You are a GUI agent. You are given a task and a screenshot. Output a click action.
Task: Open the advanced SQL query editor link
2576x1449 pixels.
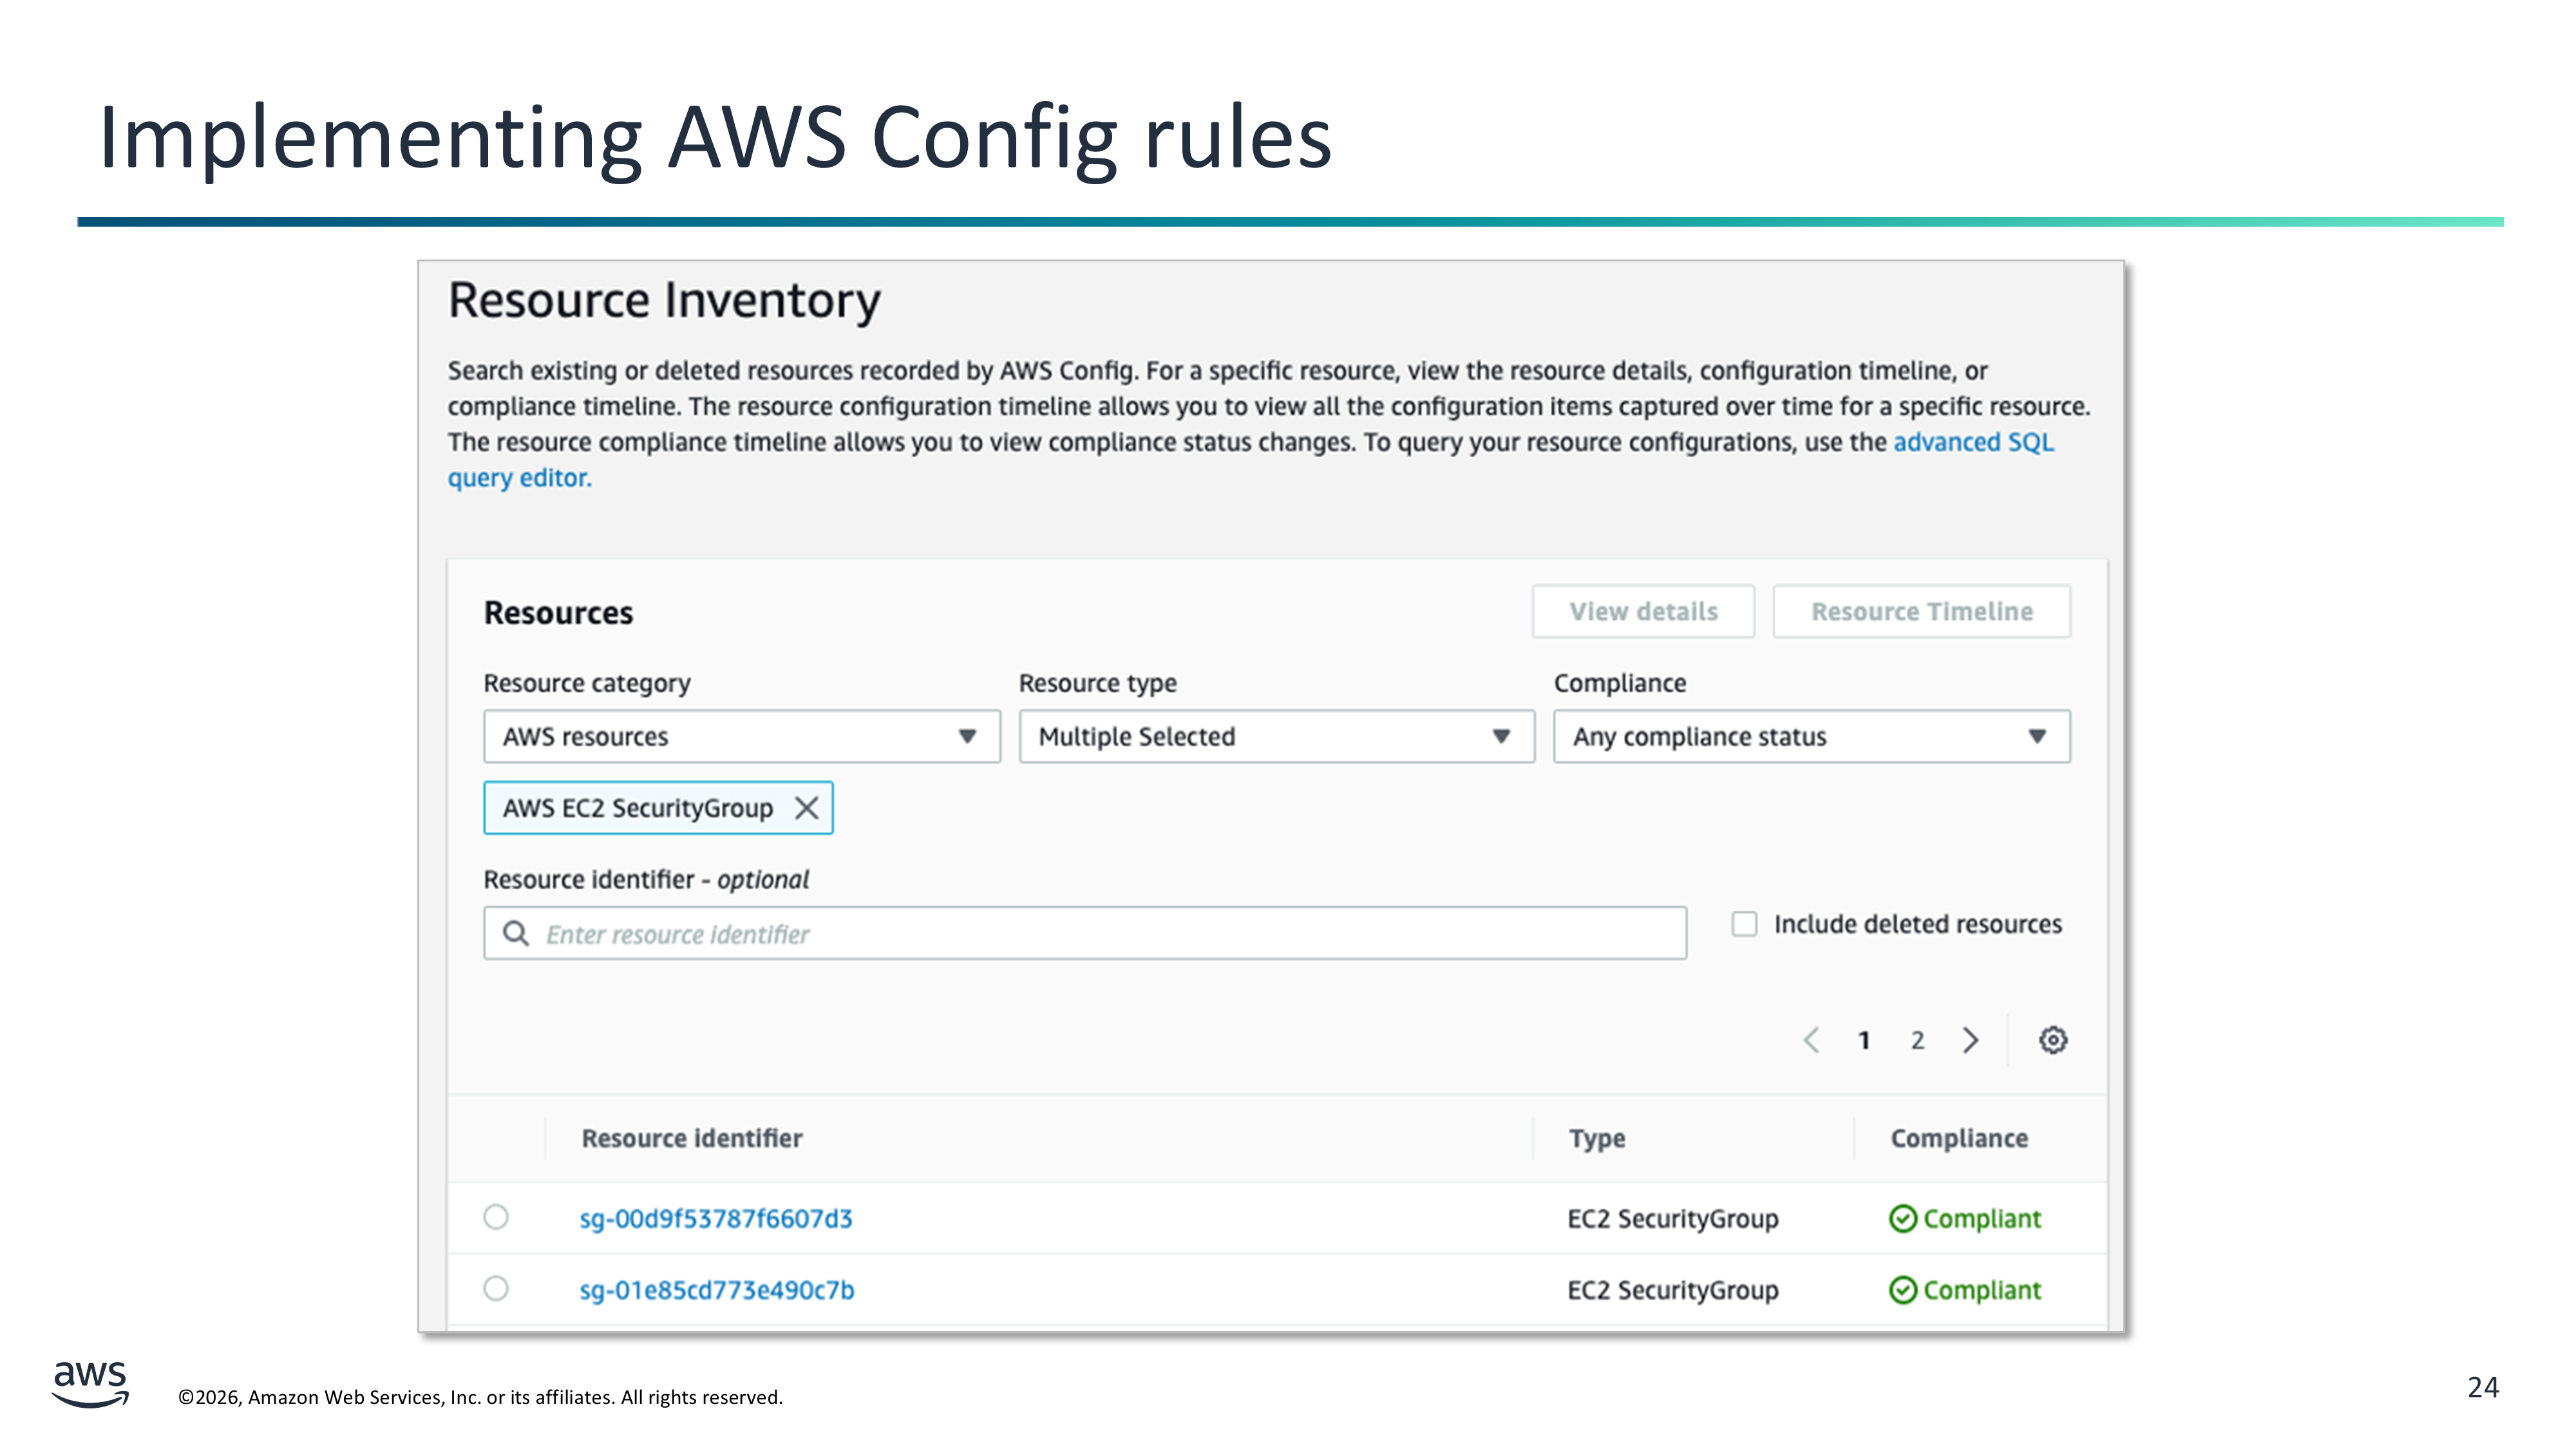(x=1972, y=442)
